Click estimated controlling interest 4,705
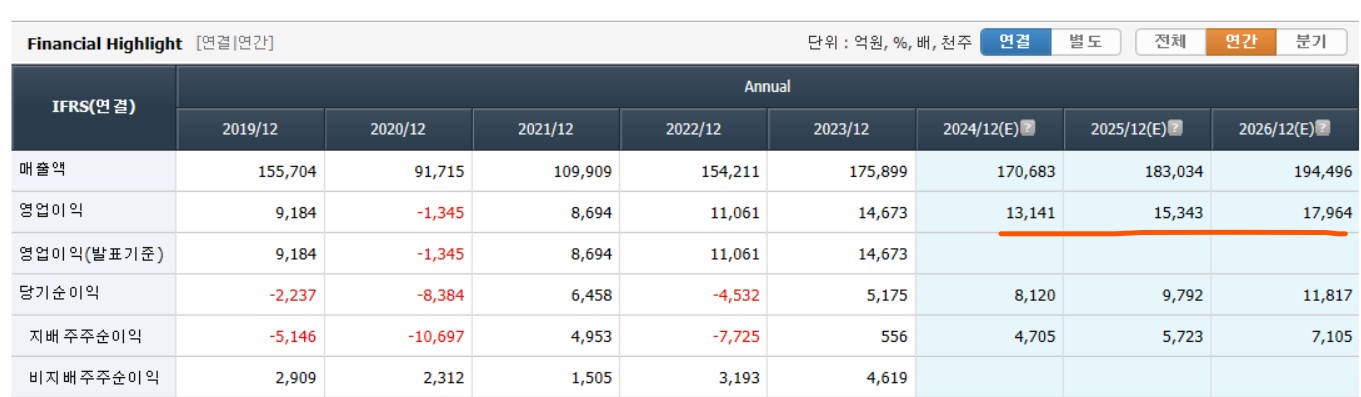This screenshot has width=1361, height=397. click(1035, 337)
